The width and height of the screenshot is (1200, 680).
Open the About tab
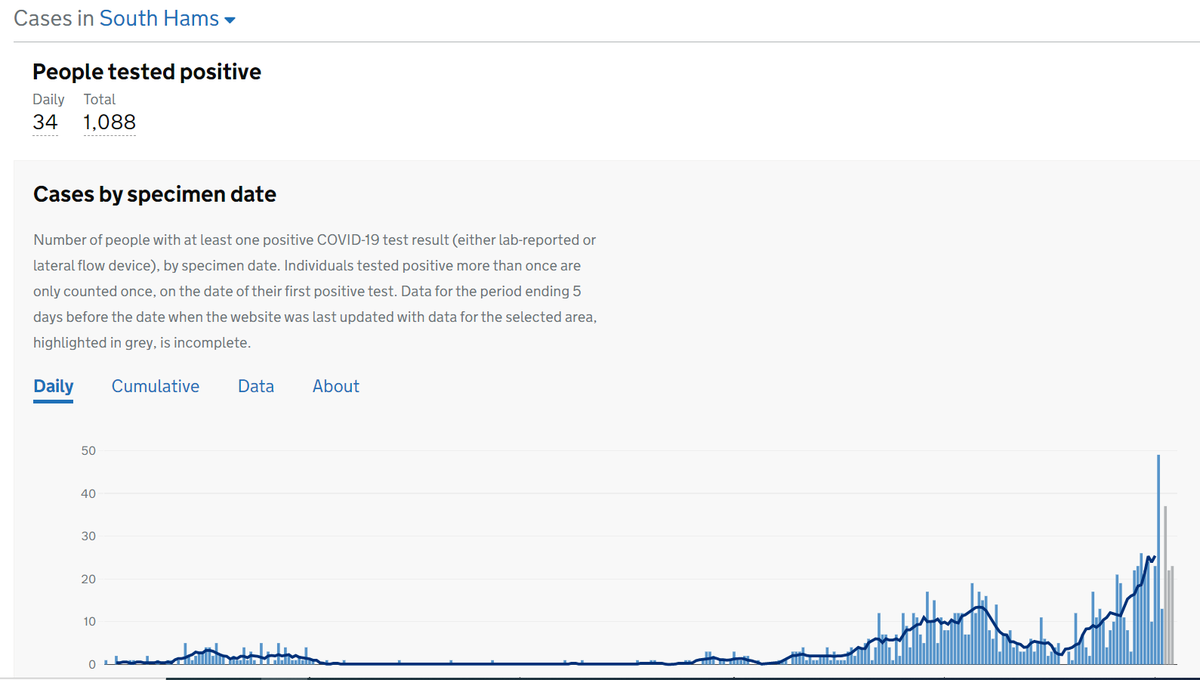click(x=336, y=386)
